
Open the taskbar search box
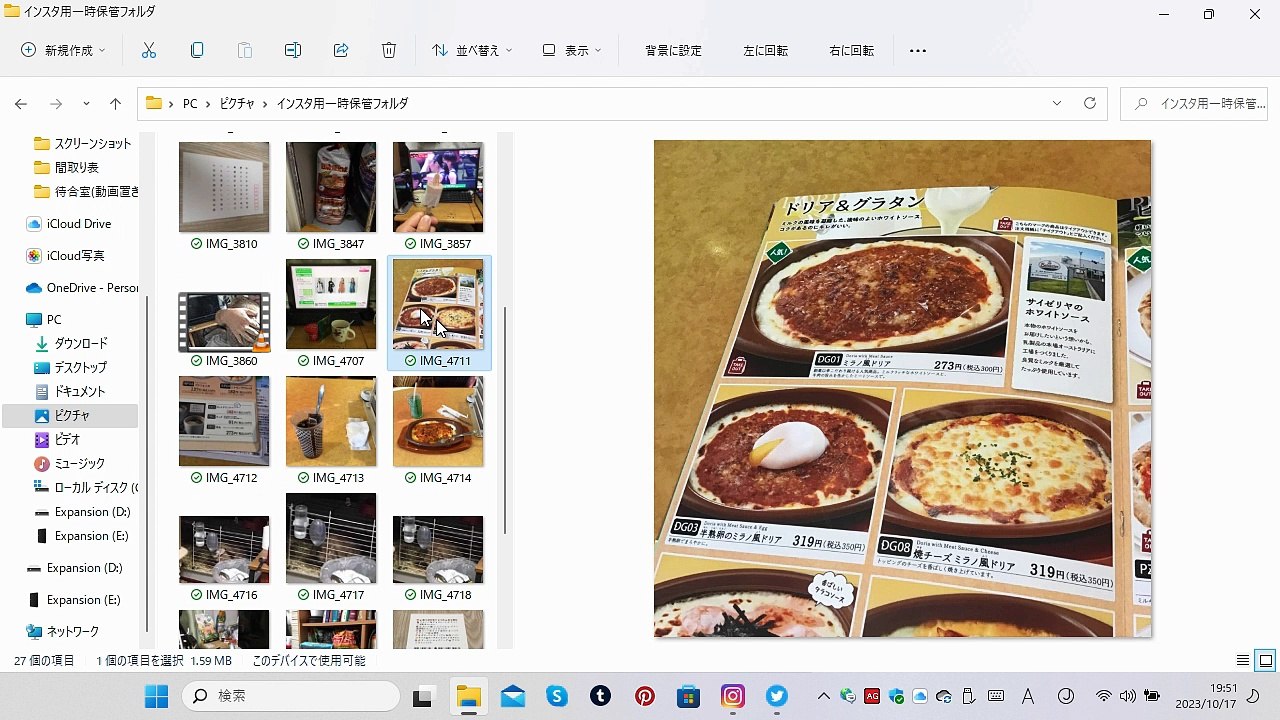pyautogui.click(x=293, y=696)
